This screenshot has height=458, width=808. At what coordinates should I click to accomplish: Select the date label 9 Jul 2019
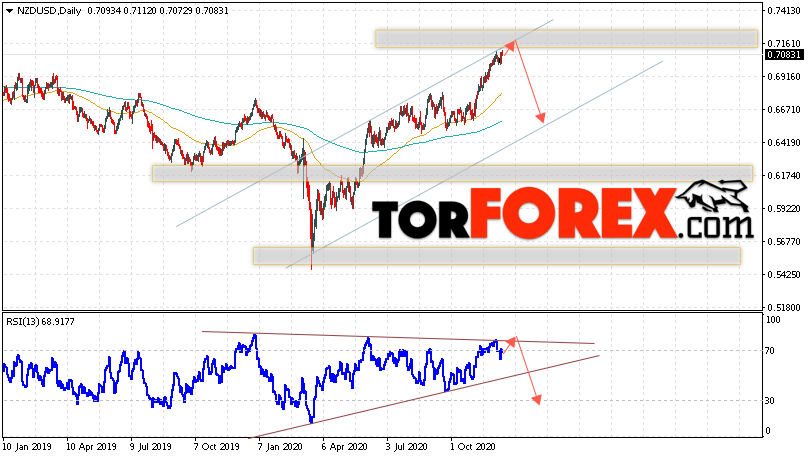click(151, 447)
